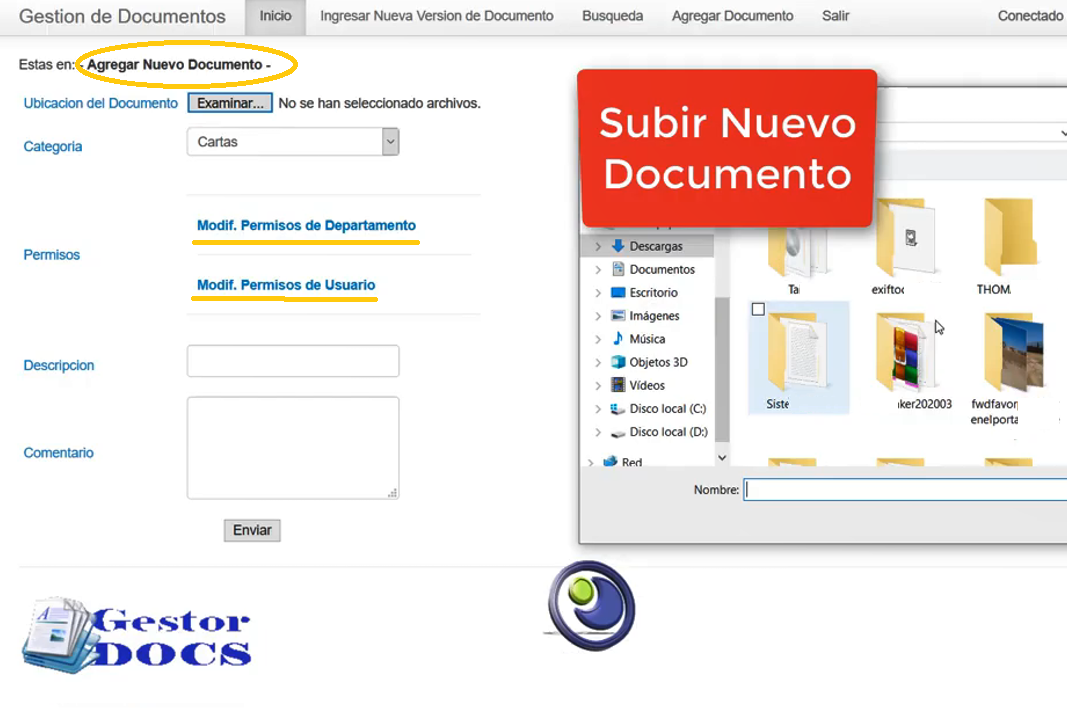
Task: Switch to the Busqueda tab
Action: (x=612, y=16)
